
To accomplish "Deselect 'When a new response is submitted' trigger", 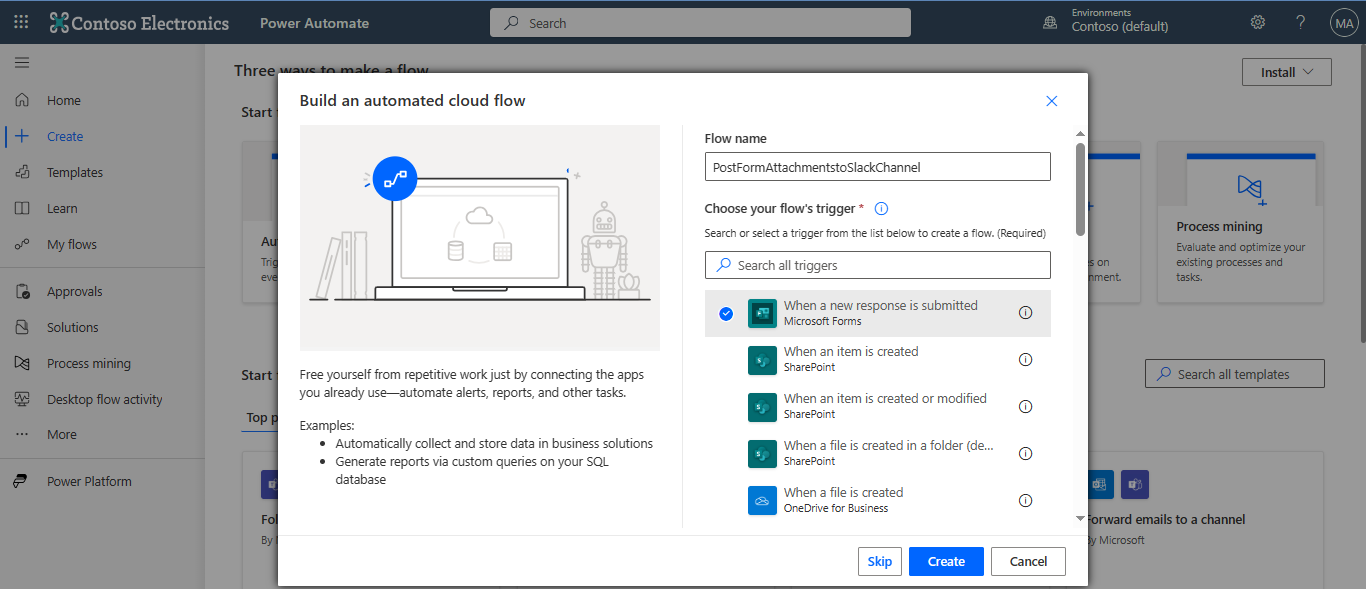I will (726, 314).
